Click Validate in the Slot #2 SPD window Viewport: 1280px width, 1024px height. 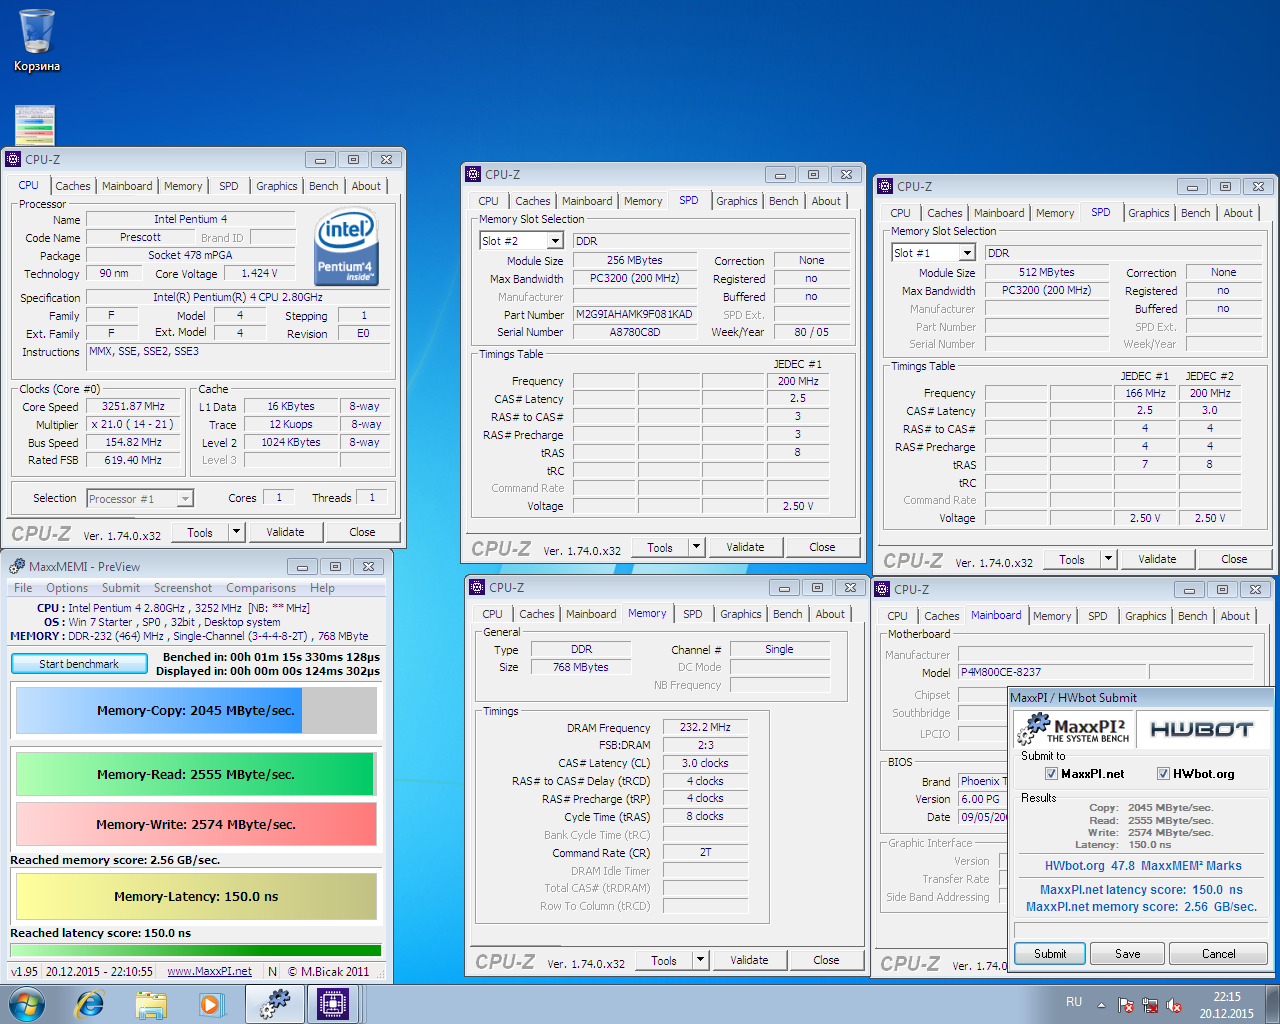point(745,547)
